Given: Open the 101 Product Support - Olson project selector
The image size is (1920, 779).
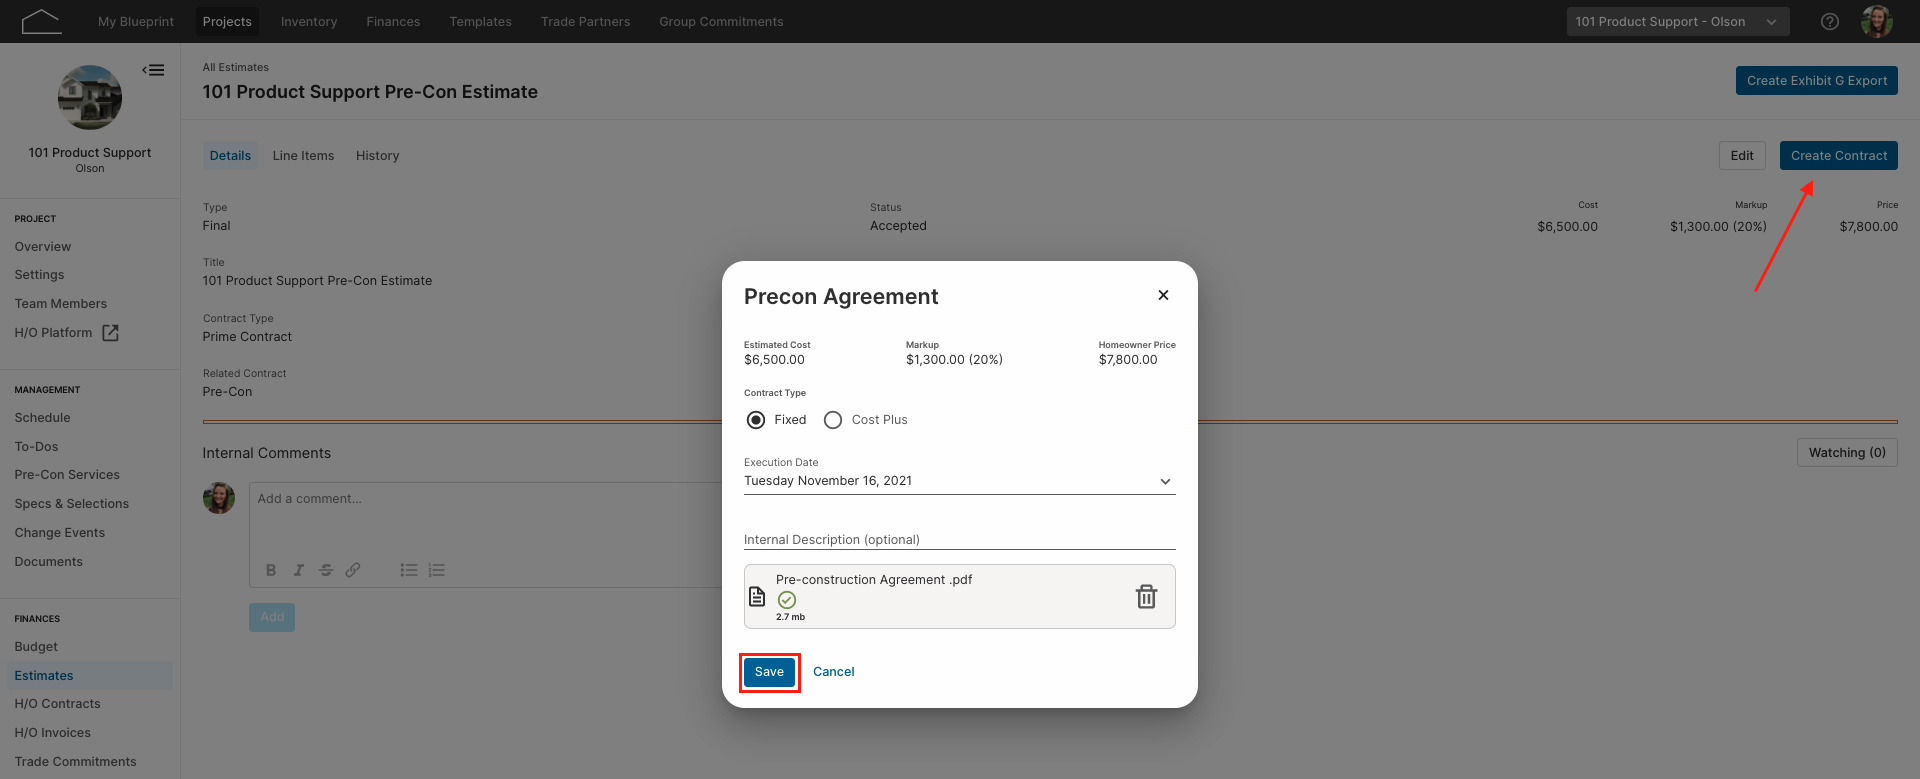Looking at the screenshot, I should coord(1678,21).
